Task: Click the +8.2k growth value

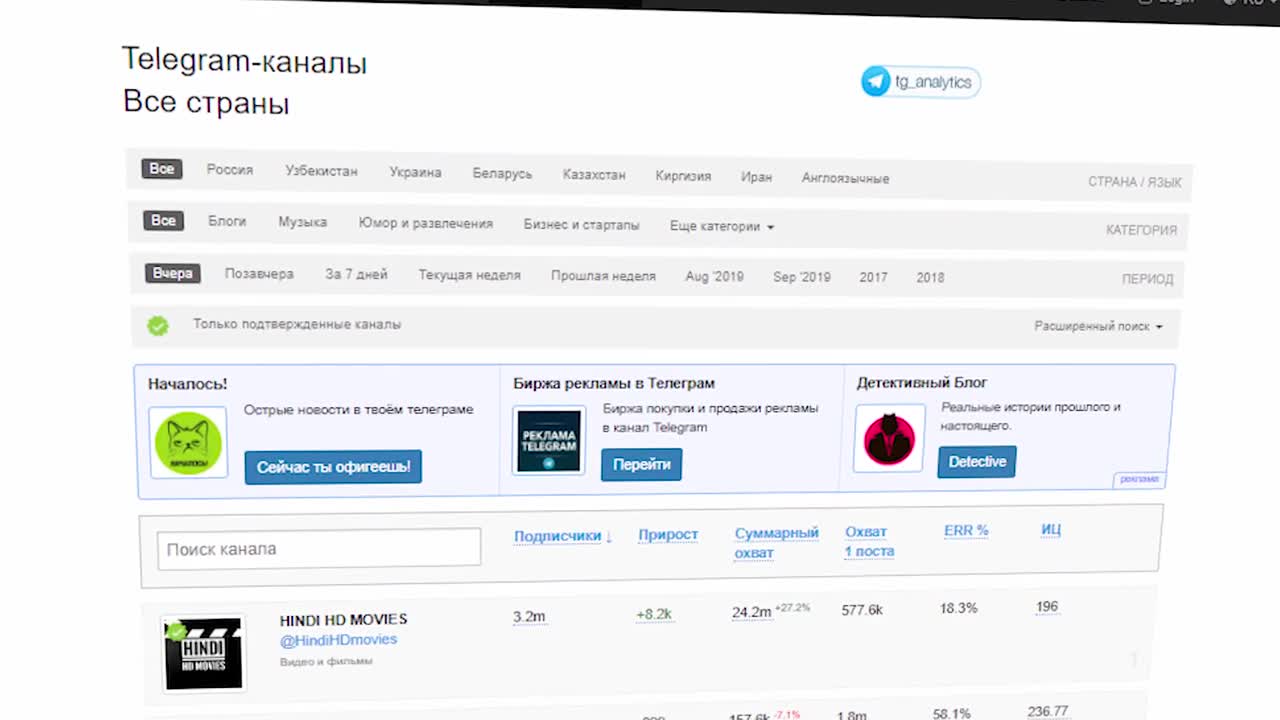Action: pyautogui.click(x=654, y=614)
